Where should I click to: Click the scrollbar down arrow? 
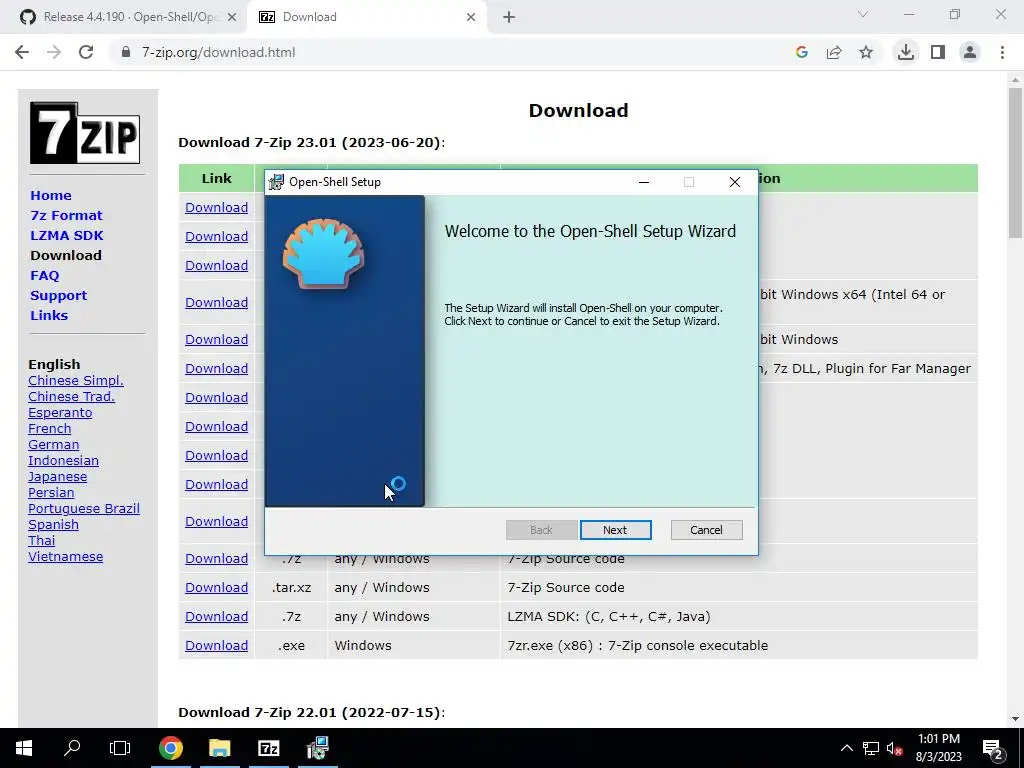pyautogui.click(x=1015, y=719)
